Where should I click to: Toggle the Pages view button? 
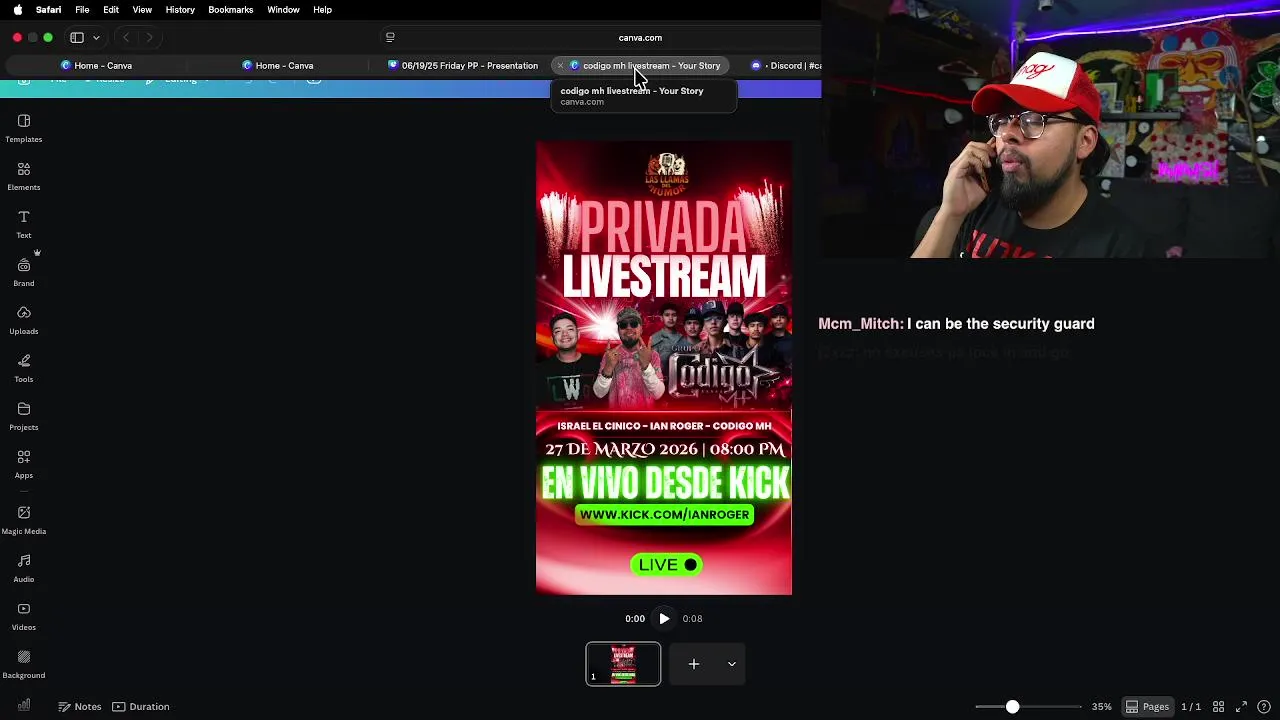click(x=1147, y=707)
